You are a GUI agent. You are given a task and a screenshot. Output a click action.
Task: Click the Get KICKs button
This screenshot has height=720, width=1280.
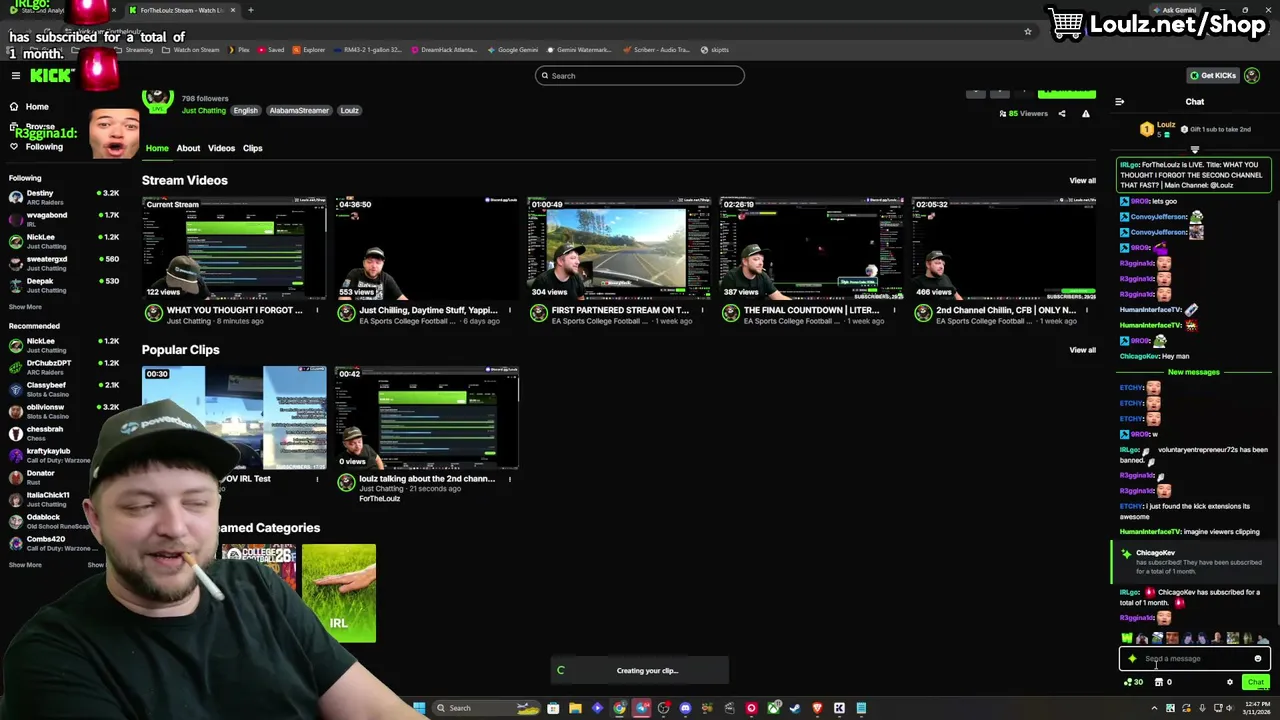coord(1212,76)
